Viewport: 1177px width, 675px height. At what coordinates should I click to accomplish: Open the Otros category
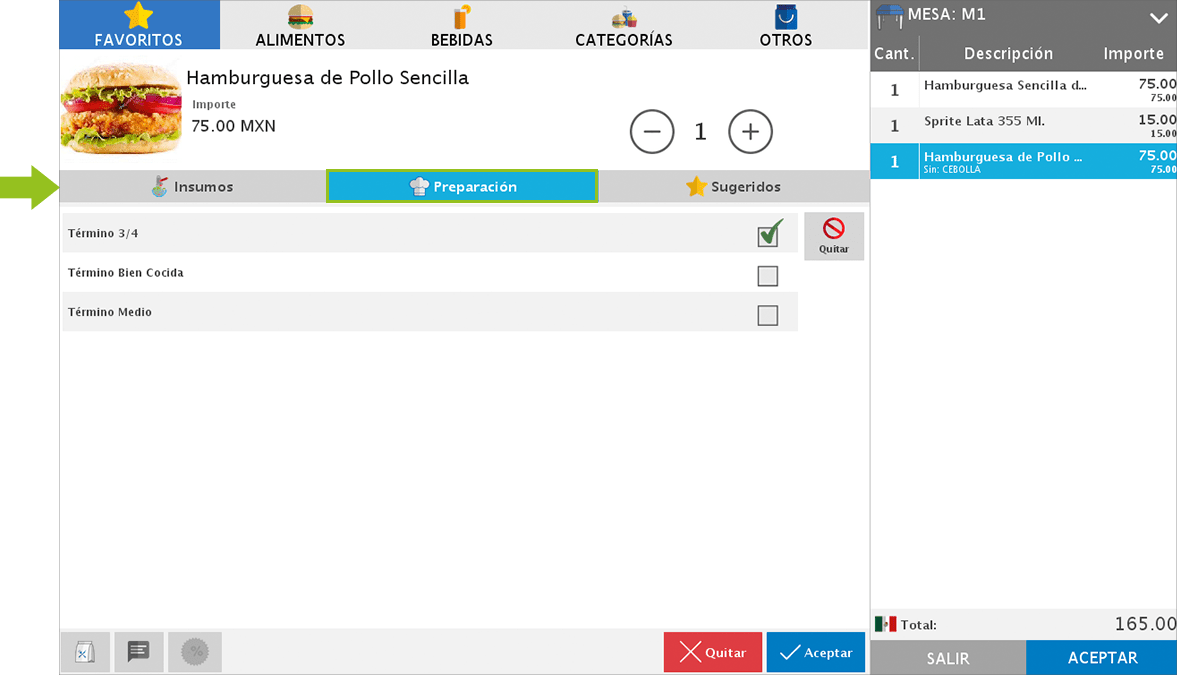point(785,25)
